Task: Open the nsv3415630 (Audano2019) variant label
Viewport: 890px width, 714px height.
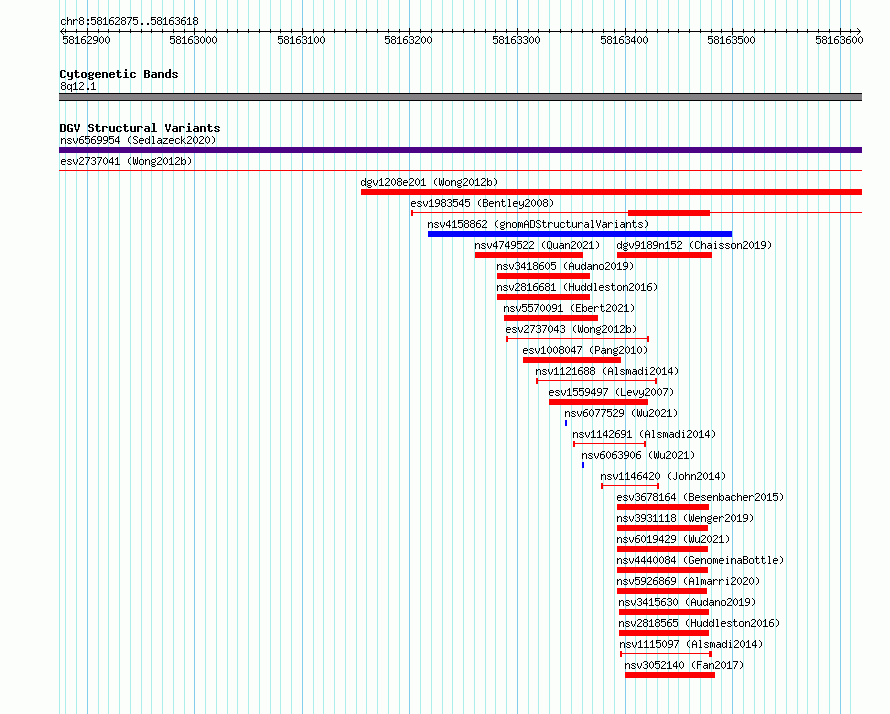Action: (x=687, y=602)
